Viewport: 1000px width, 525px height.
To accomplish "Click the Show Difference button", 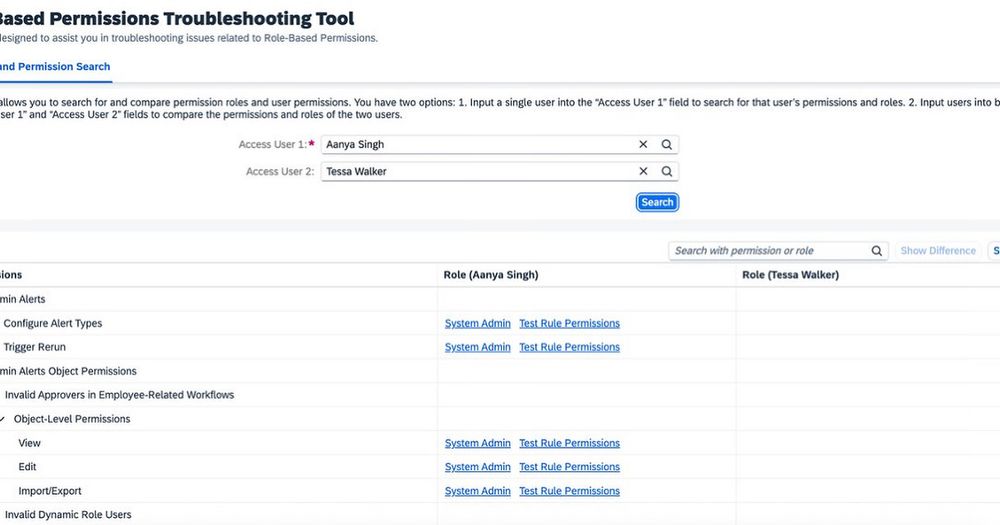I will click(937, 251).
